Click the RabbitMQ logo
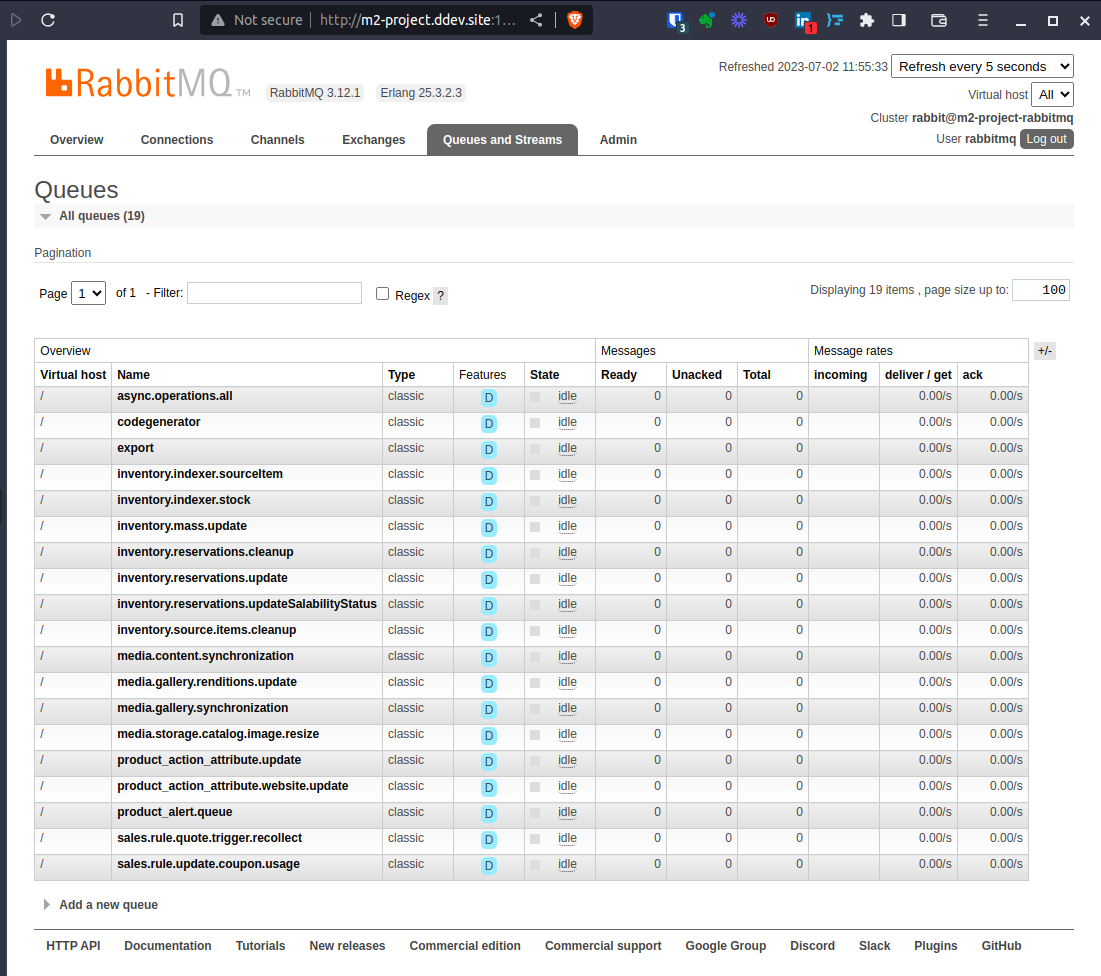Viewport: 1101px width, 976px height. [x=147, y=83]
